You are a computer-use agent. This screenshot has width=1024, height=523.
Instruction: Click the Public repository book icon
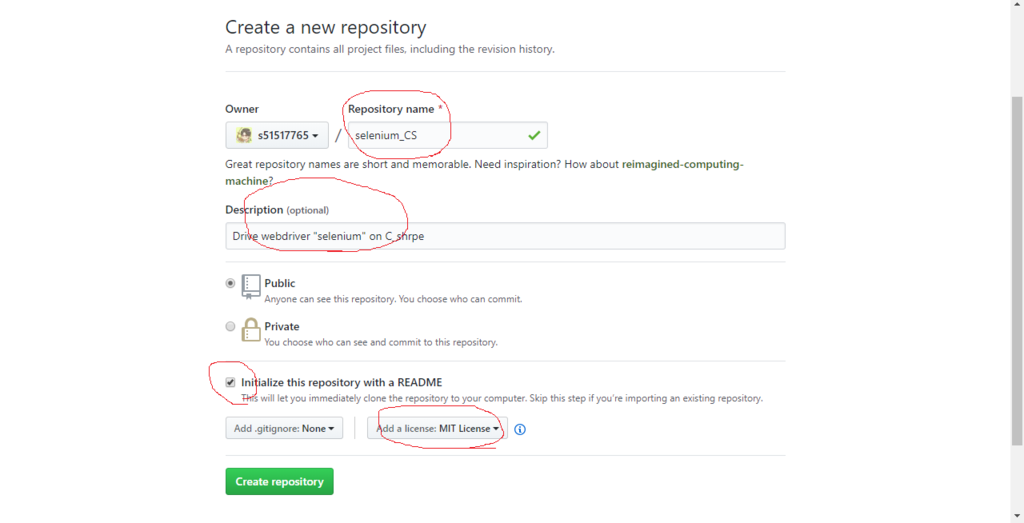point(251,287)
